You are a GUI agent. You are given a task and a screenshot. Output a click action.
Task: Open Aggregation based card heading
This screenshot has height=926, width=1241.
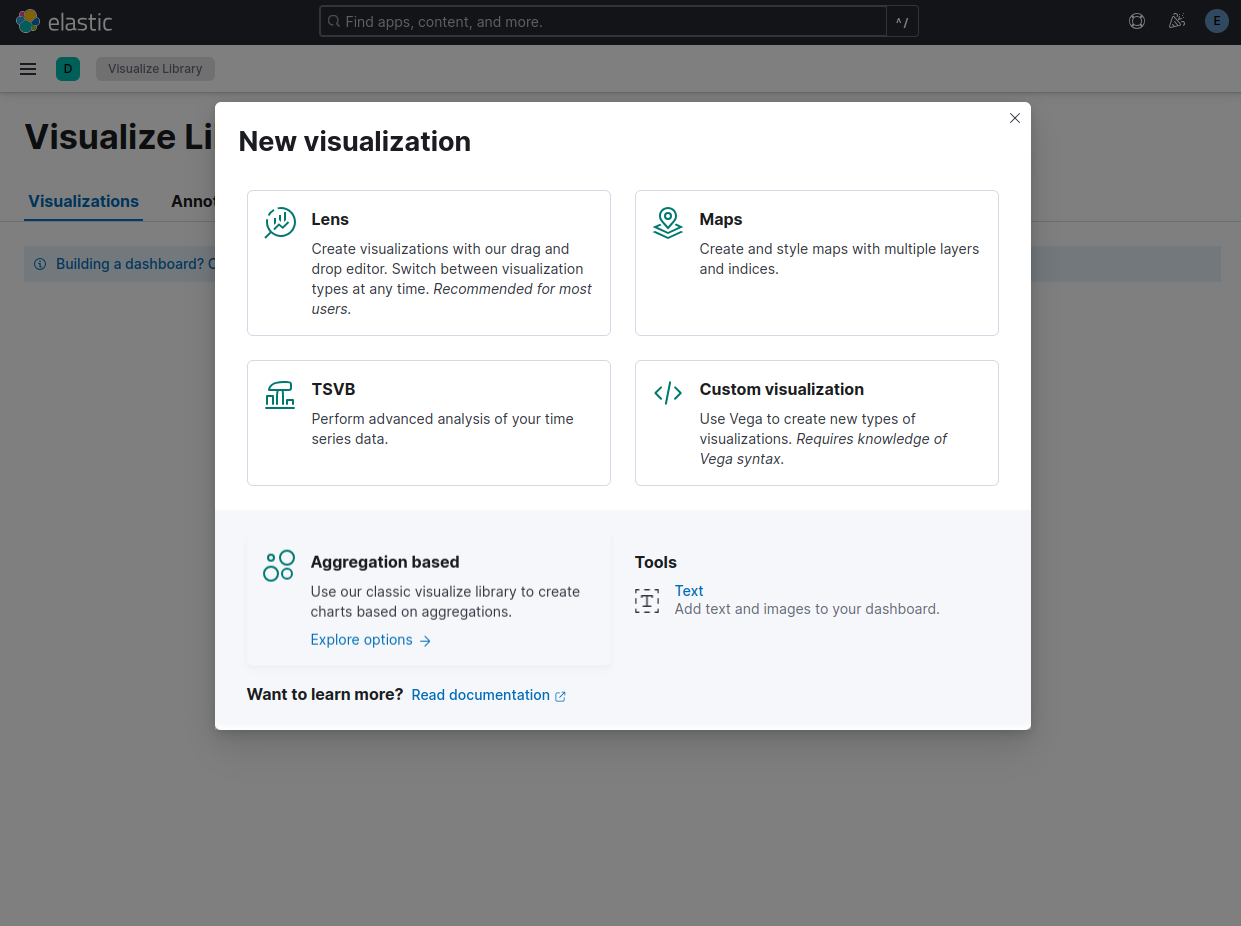pyautogui.click(x=385, y=562)
